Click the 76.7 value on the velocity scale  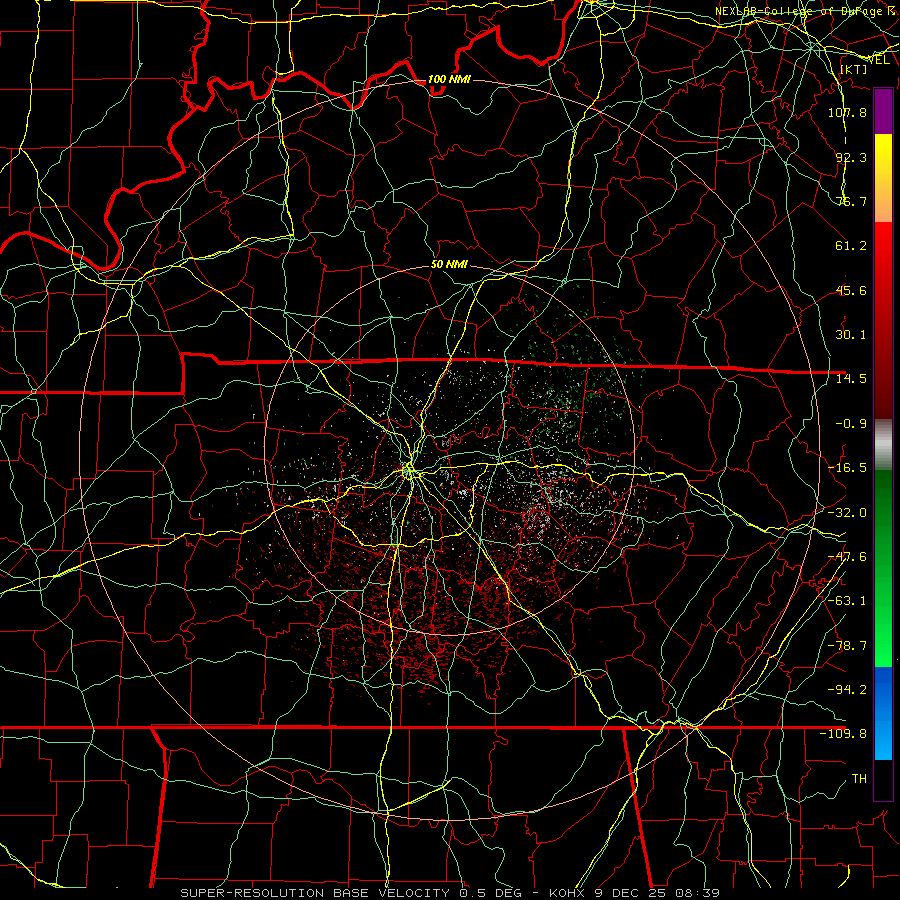tap(851, 201)
